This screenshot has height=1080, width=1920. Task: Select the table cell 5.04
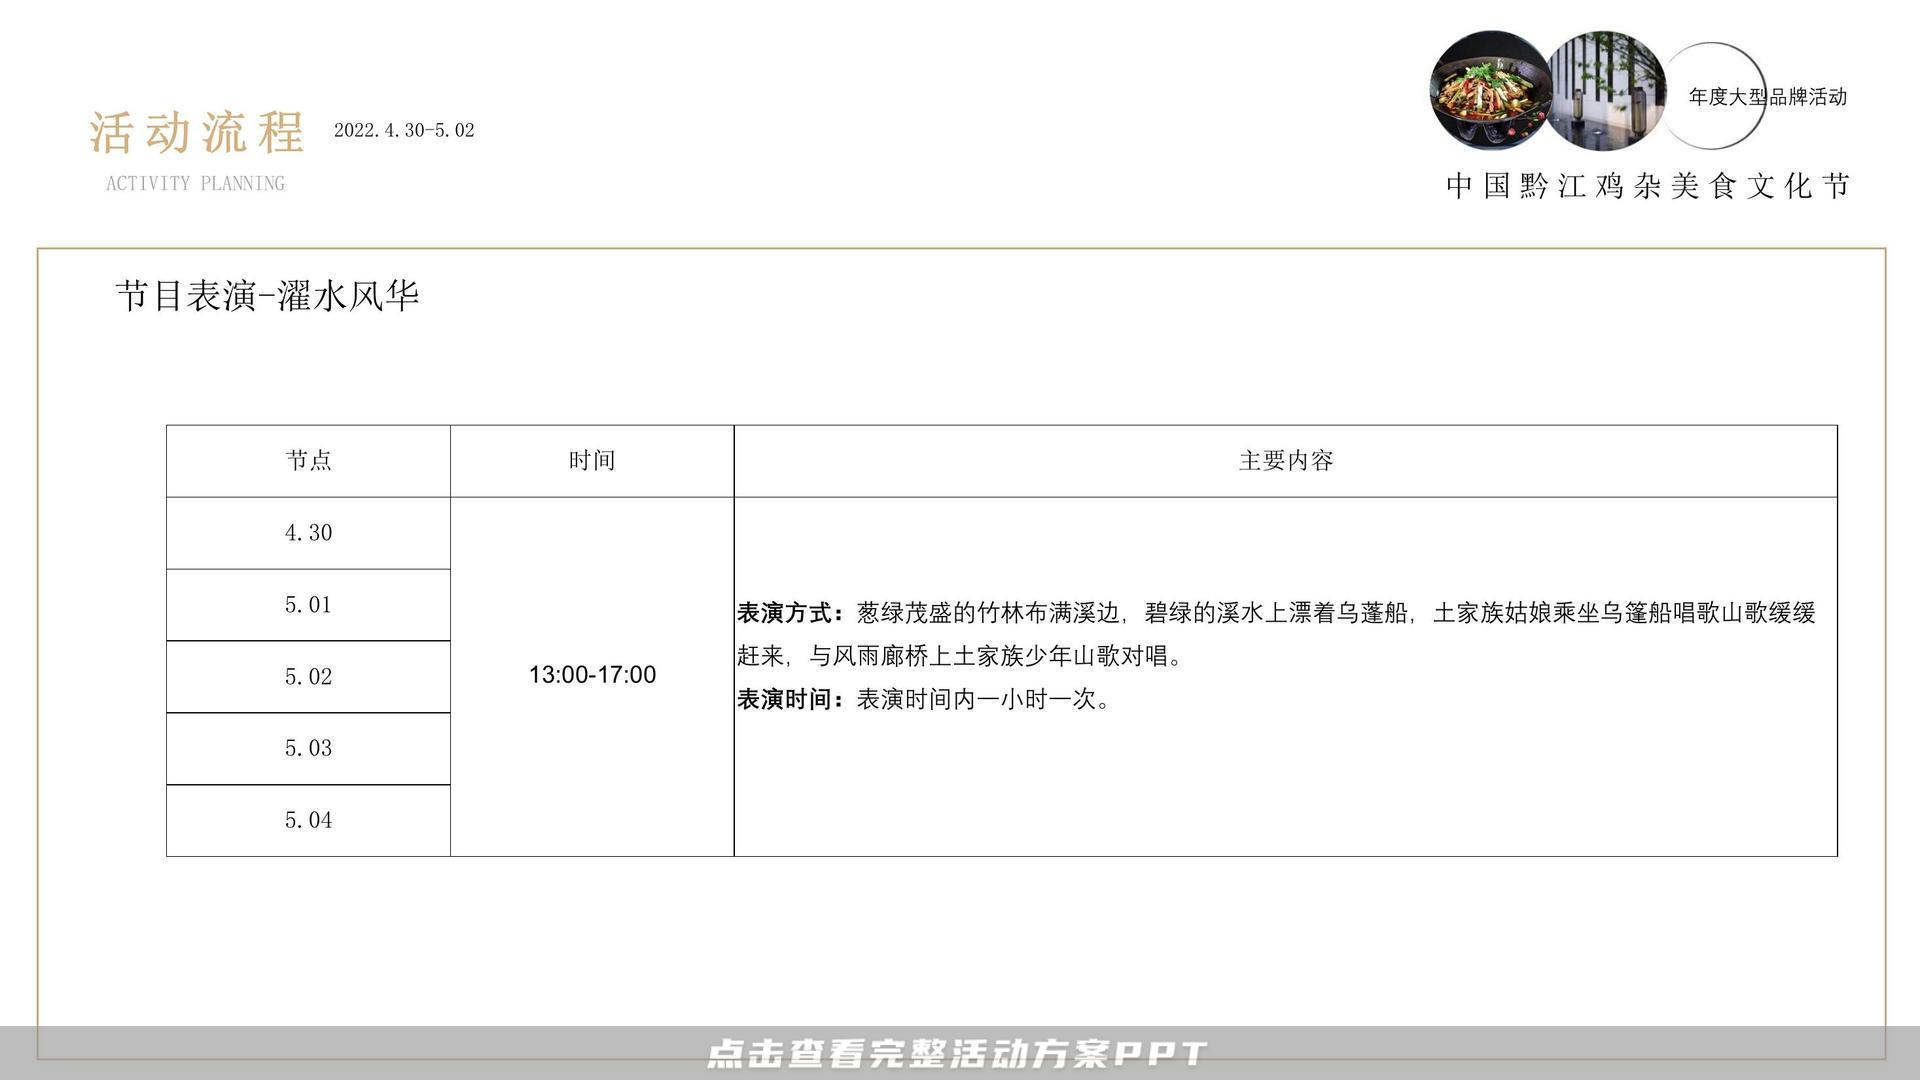(308, 820)
